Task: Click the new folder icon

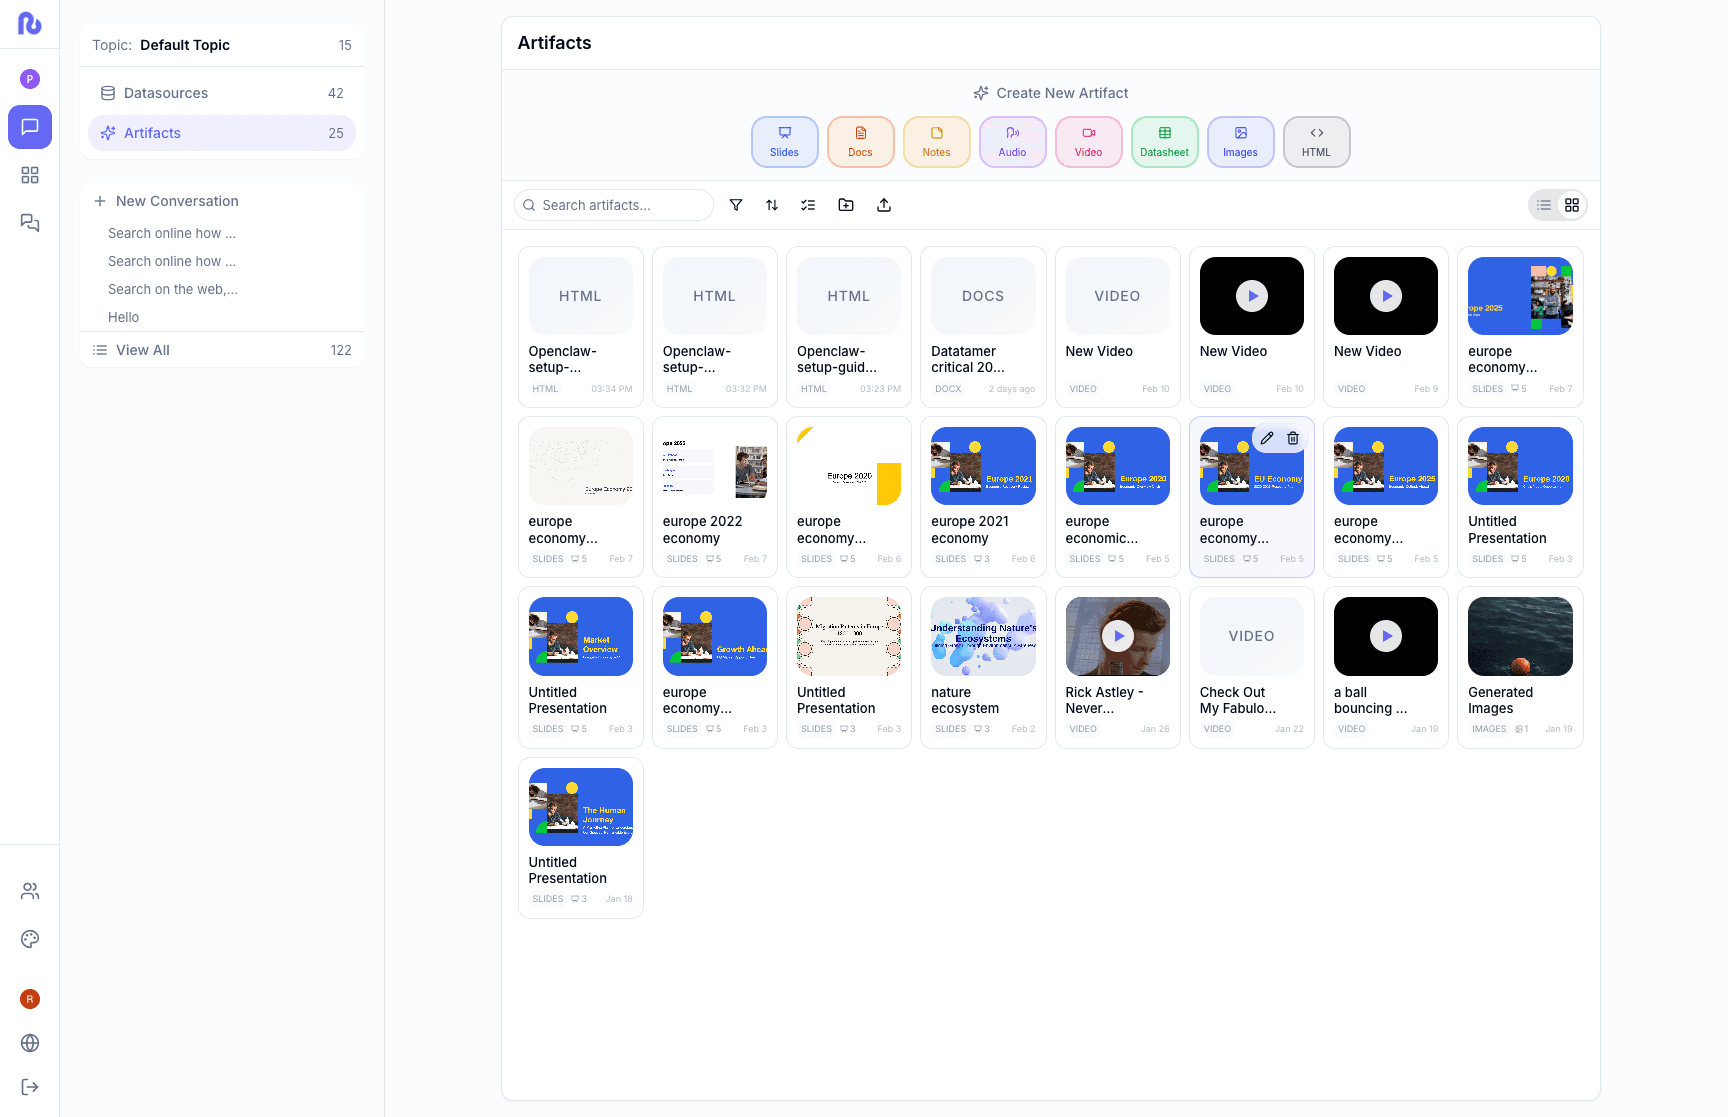Action: tap(846, 205)
